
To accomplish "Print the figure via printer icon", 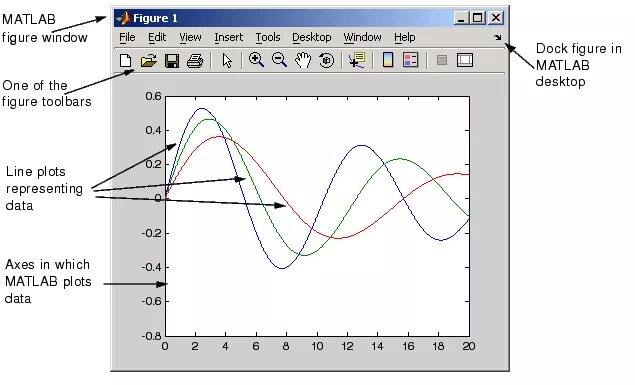I will click(x=195, y=61).
